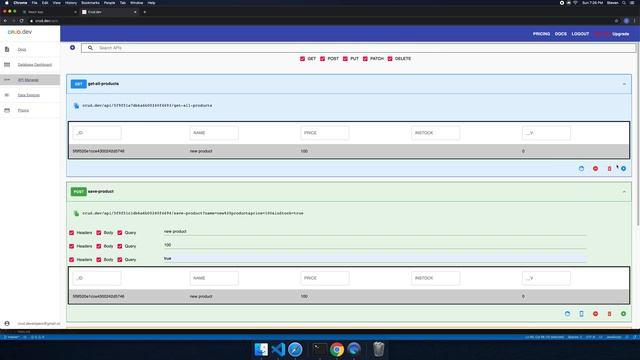This screenshot has height=360, width=640.
Task: Open the Chrome File menu
Action: point(34,3)
